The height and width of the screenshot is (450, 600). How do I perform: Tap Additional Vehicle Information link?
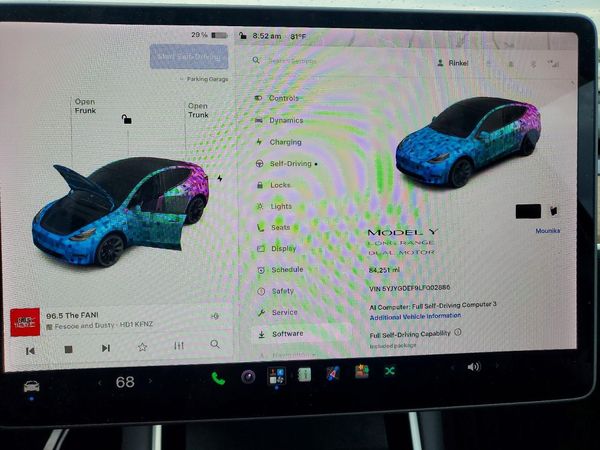[x=415, y=316]
